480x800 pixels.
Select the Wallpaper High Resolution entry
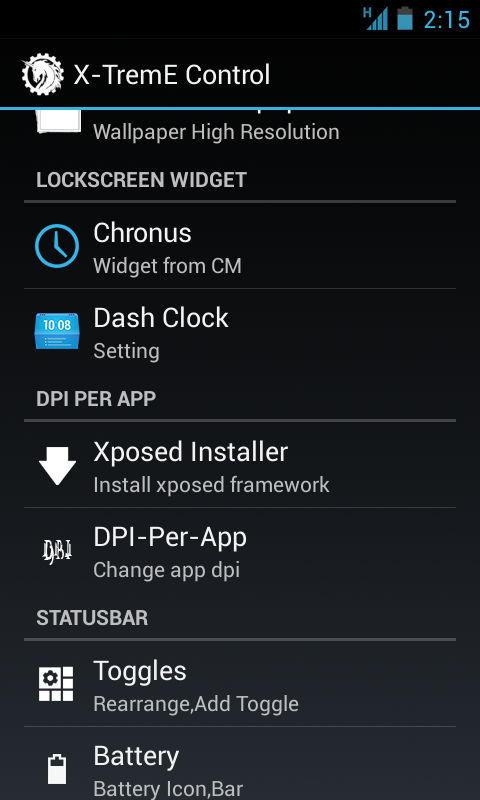[240, 127]
